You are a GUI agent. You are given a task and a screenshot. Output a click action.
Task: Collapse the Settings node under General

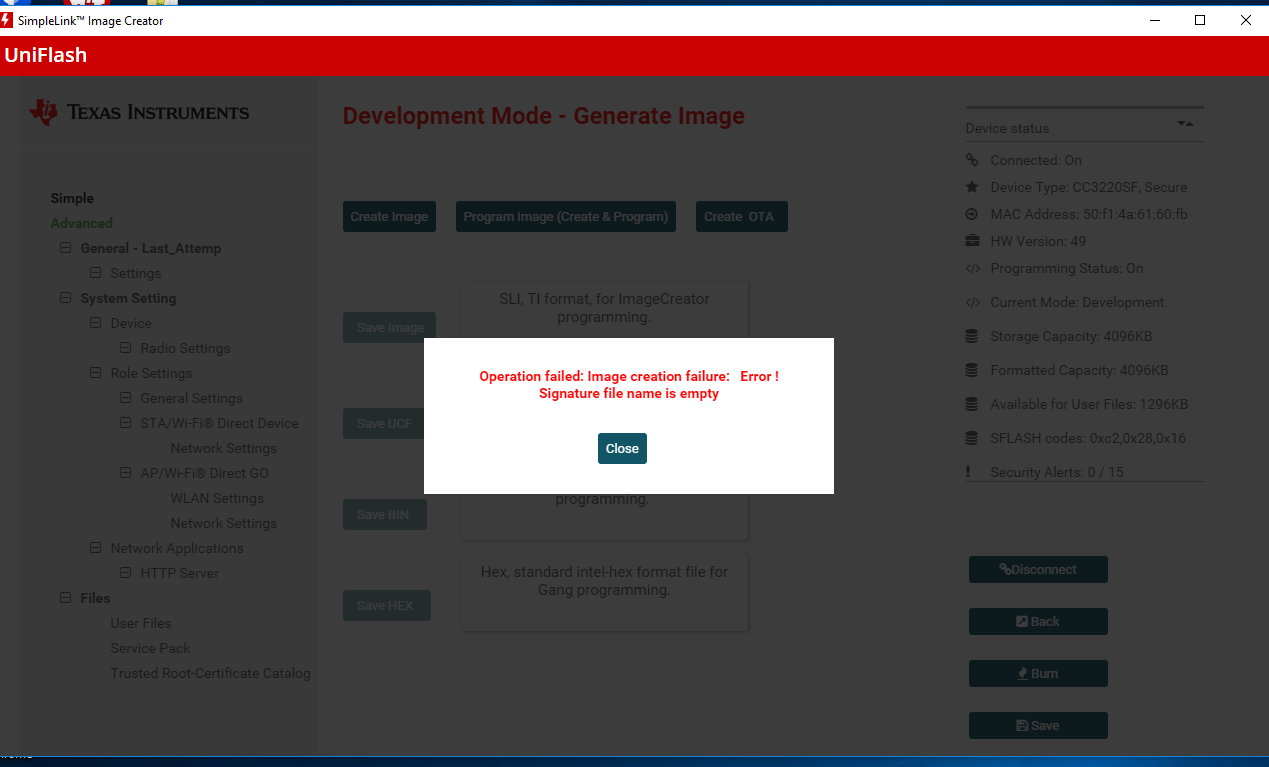(95, 273)
